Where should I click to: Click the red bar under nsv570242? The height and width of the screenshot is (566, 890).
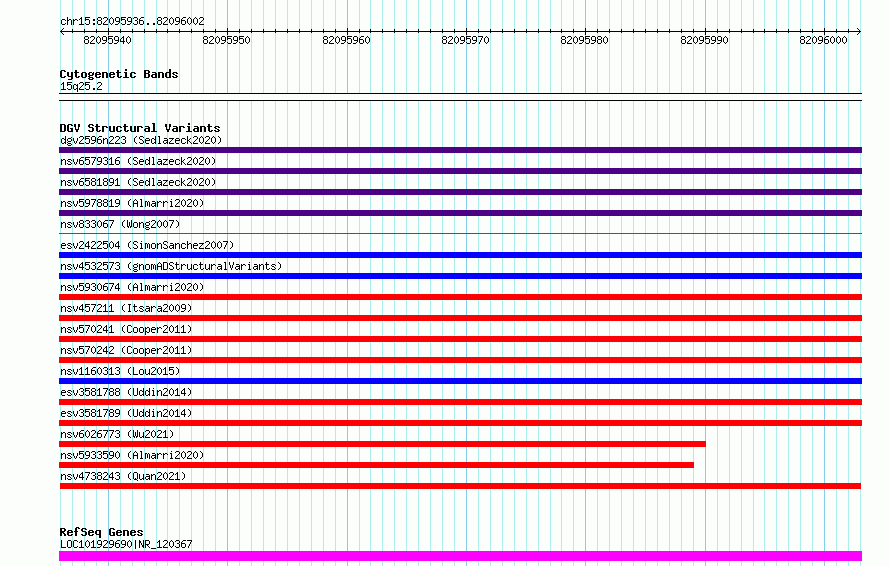click(x=460, y=360)
